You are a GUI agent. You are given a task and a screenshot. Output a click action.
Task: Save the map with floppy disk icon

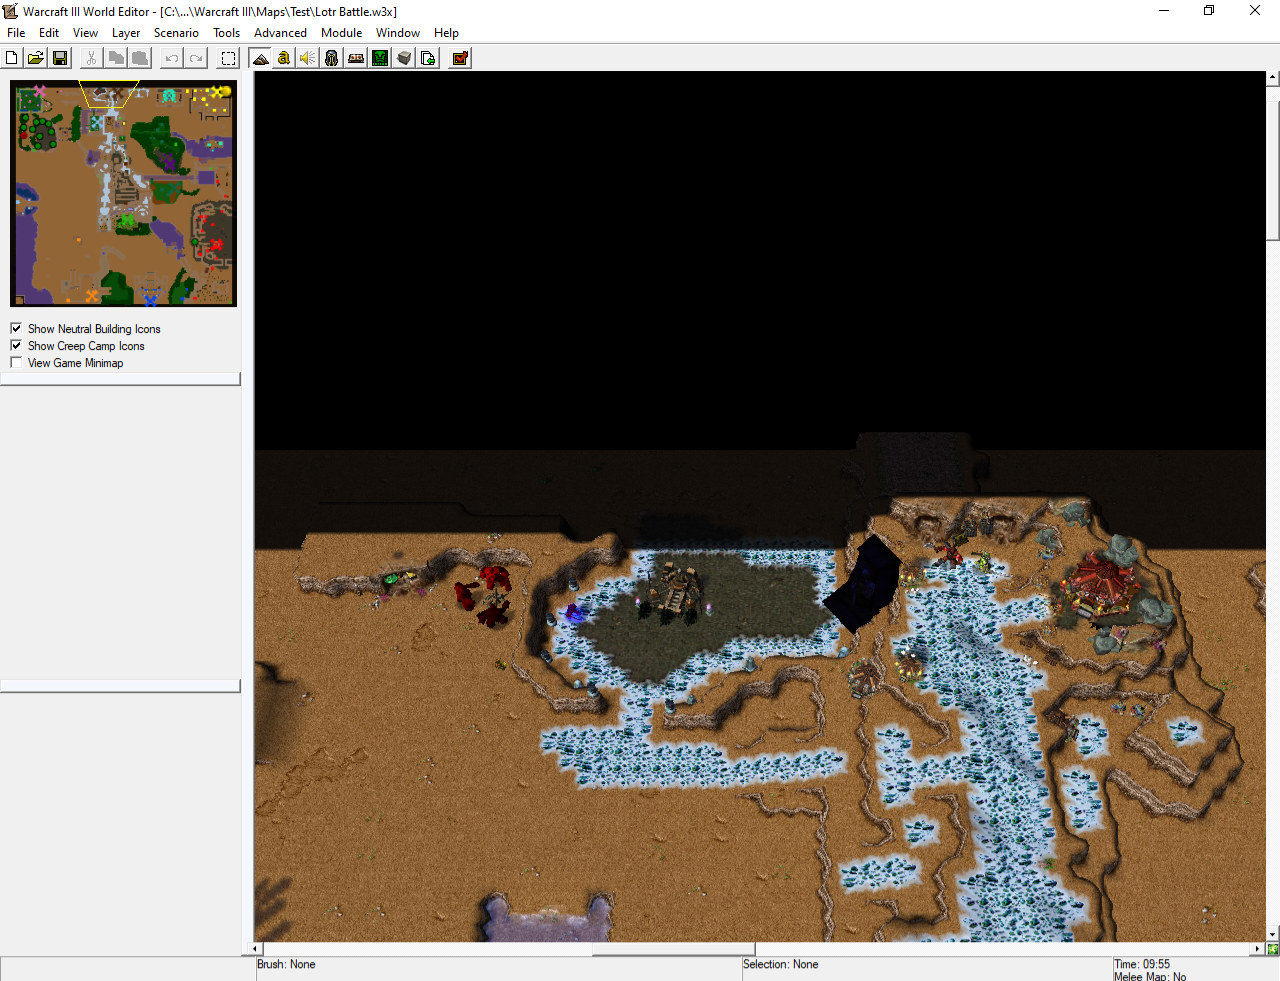[x=60, y=58]
